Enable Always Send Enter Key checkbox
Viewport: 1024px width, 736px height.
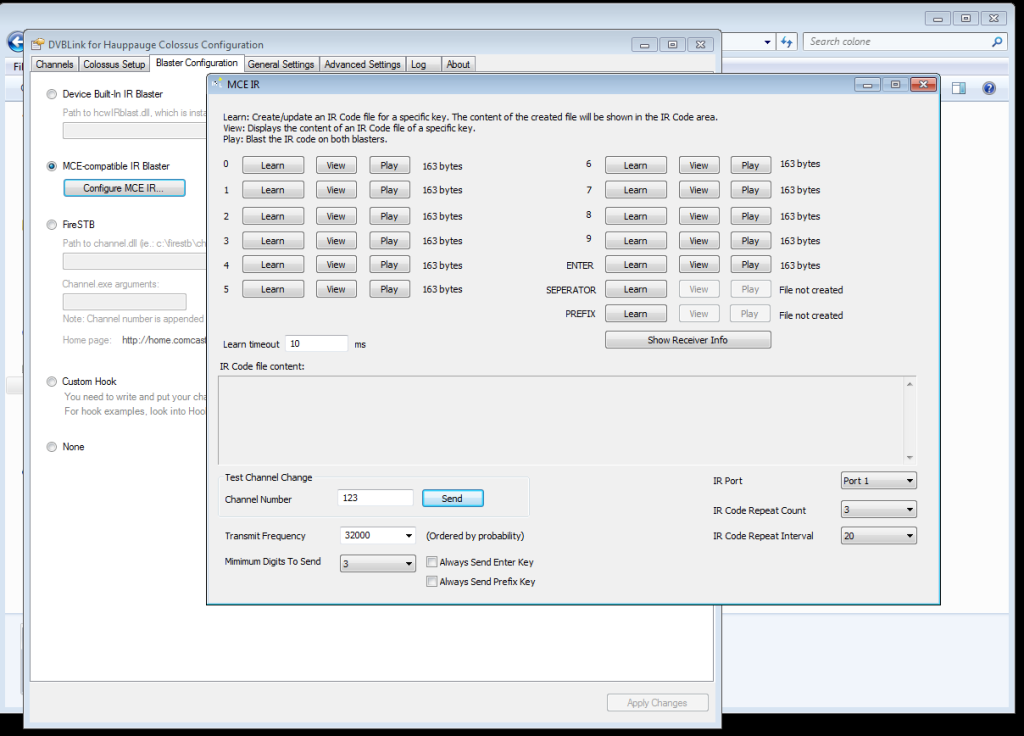432,562
